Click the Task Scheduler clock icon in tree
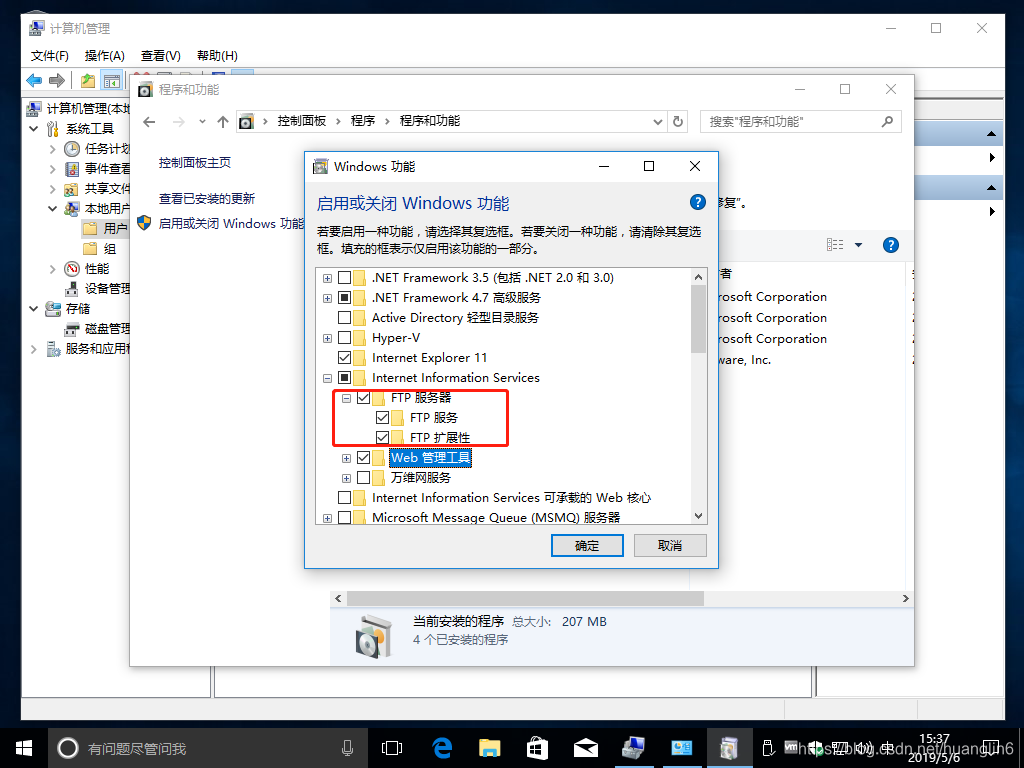The height and width of the screenshot is (768, 1024). (72, 149)
